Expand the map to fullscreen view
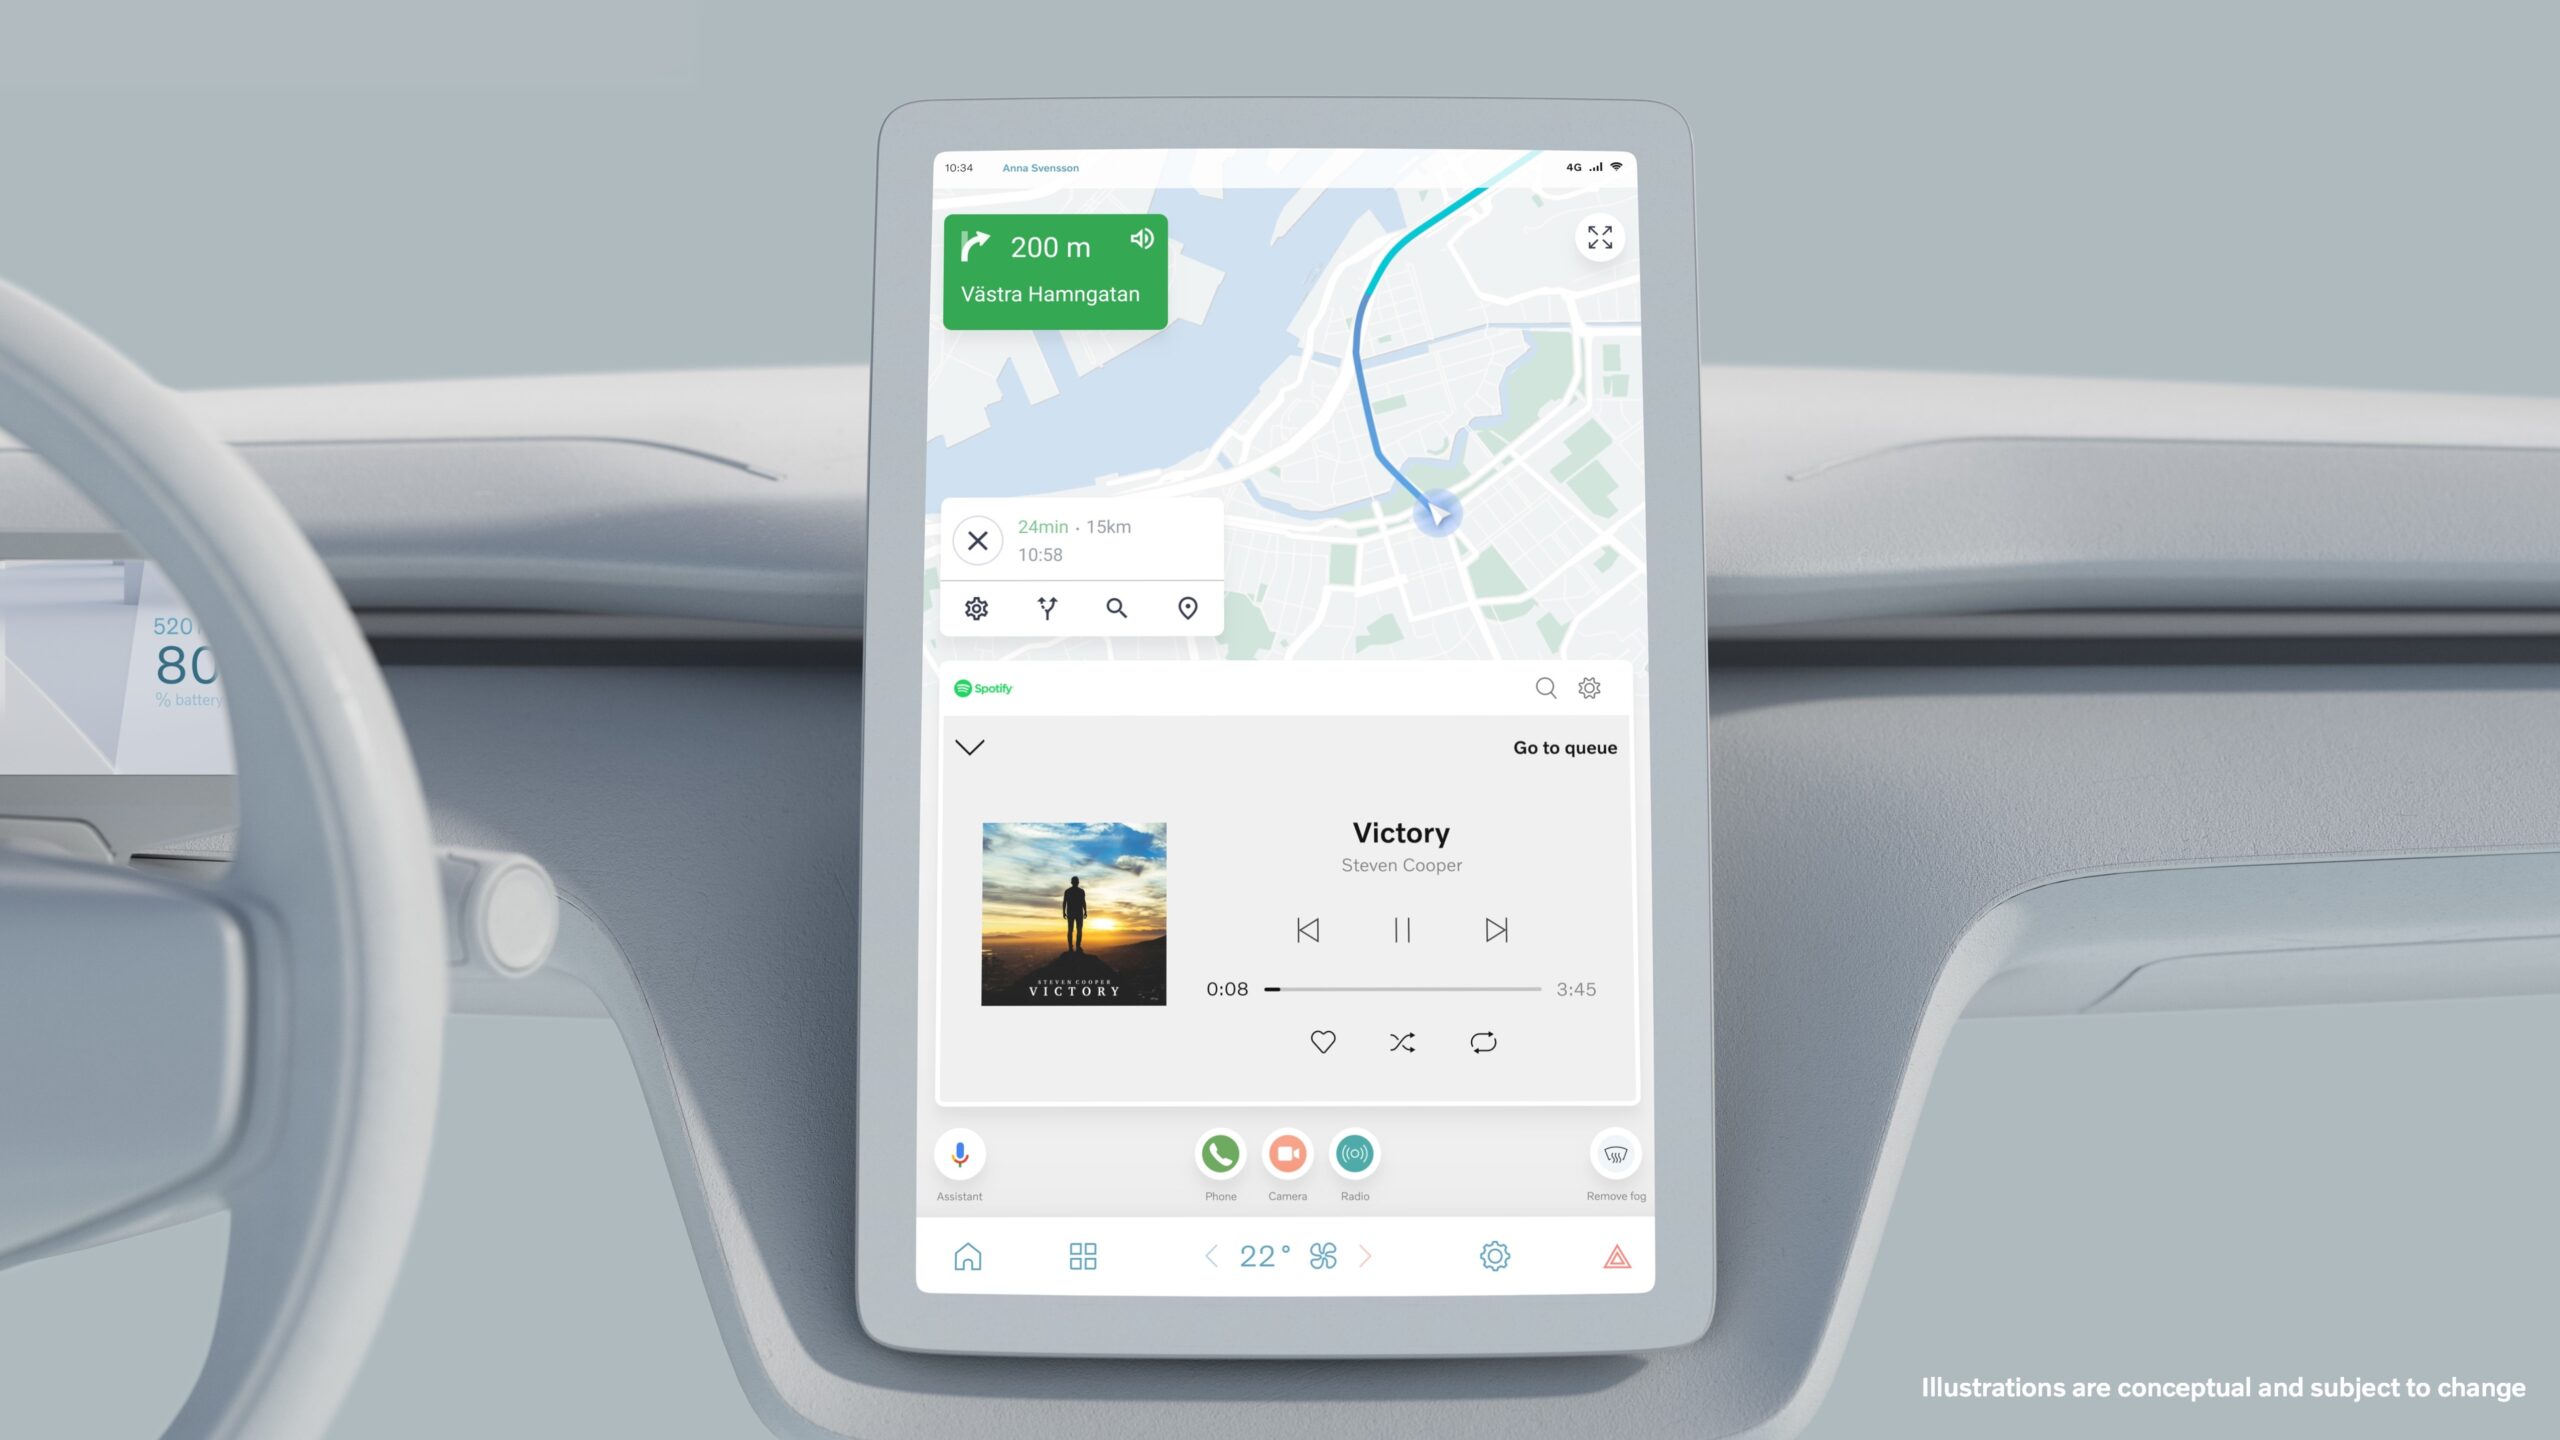The width and height of the screenshot is (2560, 1440). tap(1596, 236)
